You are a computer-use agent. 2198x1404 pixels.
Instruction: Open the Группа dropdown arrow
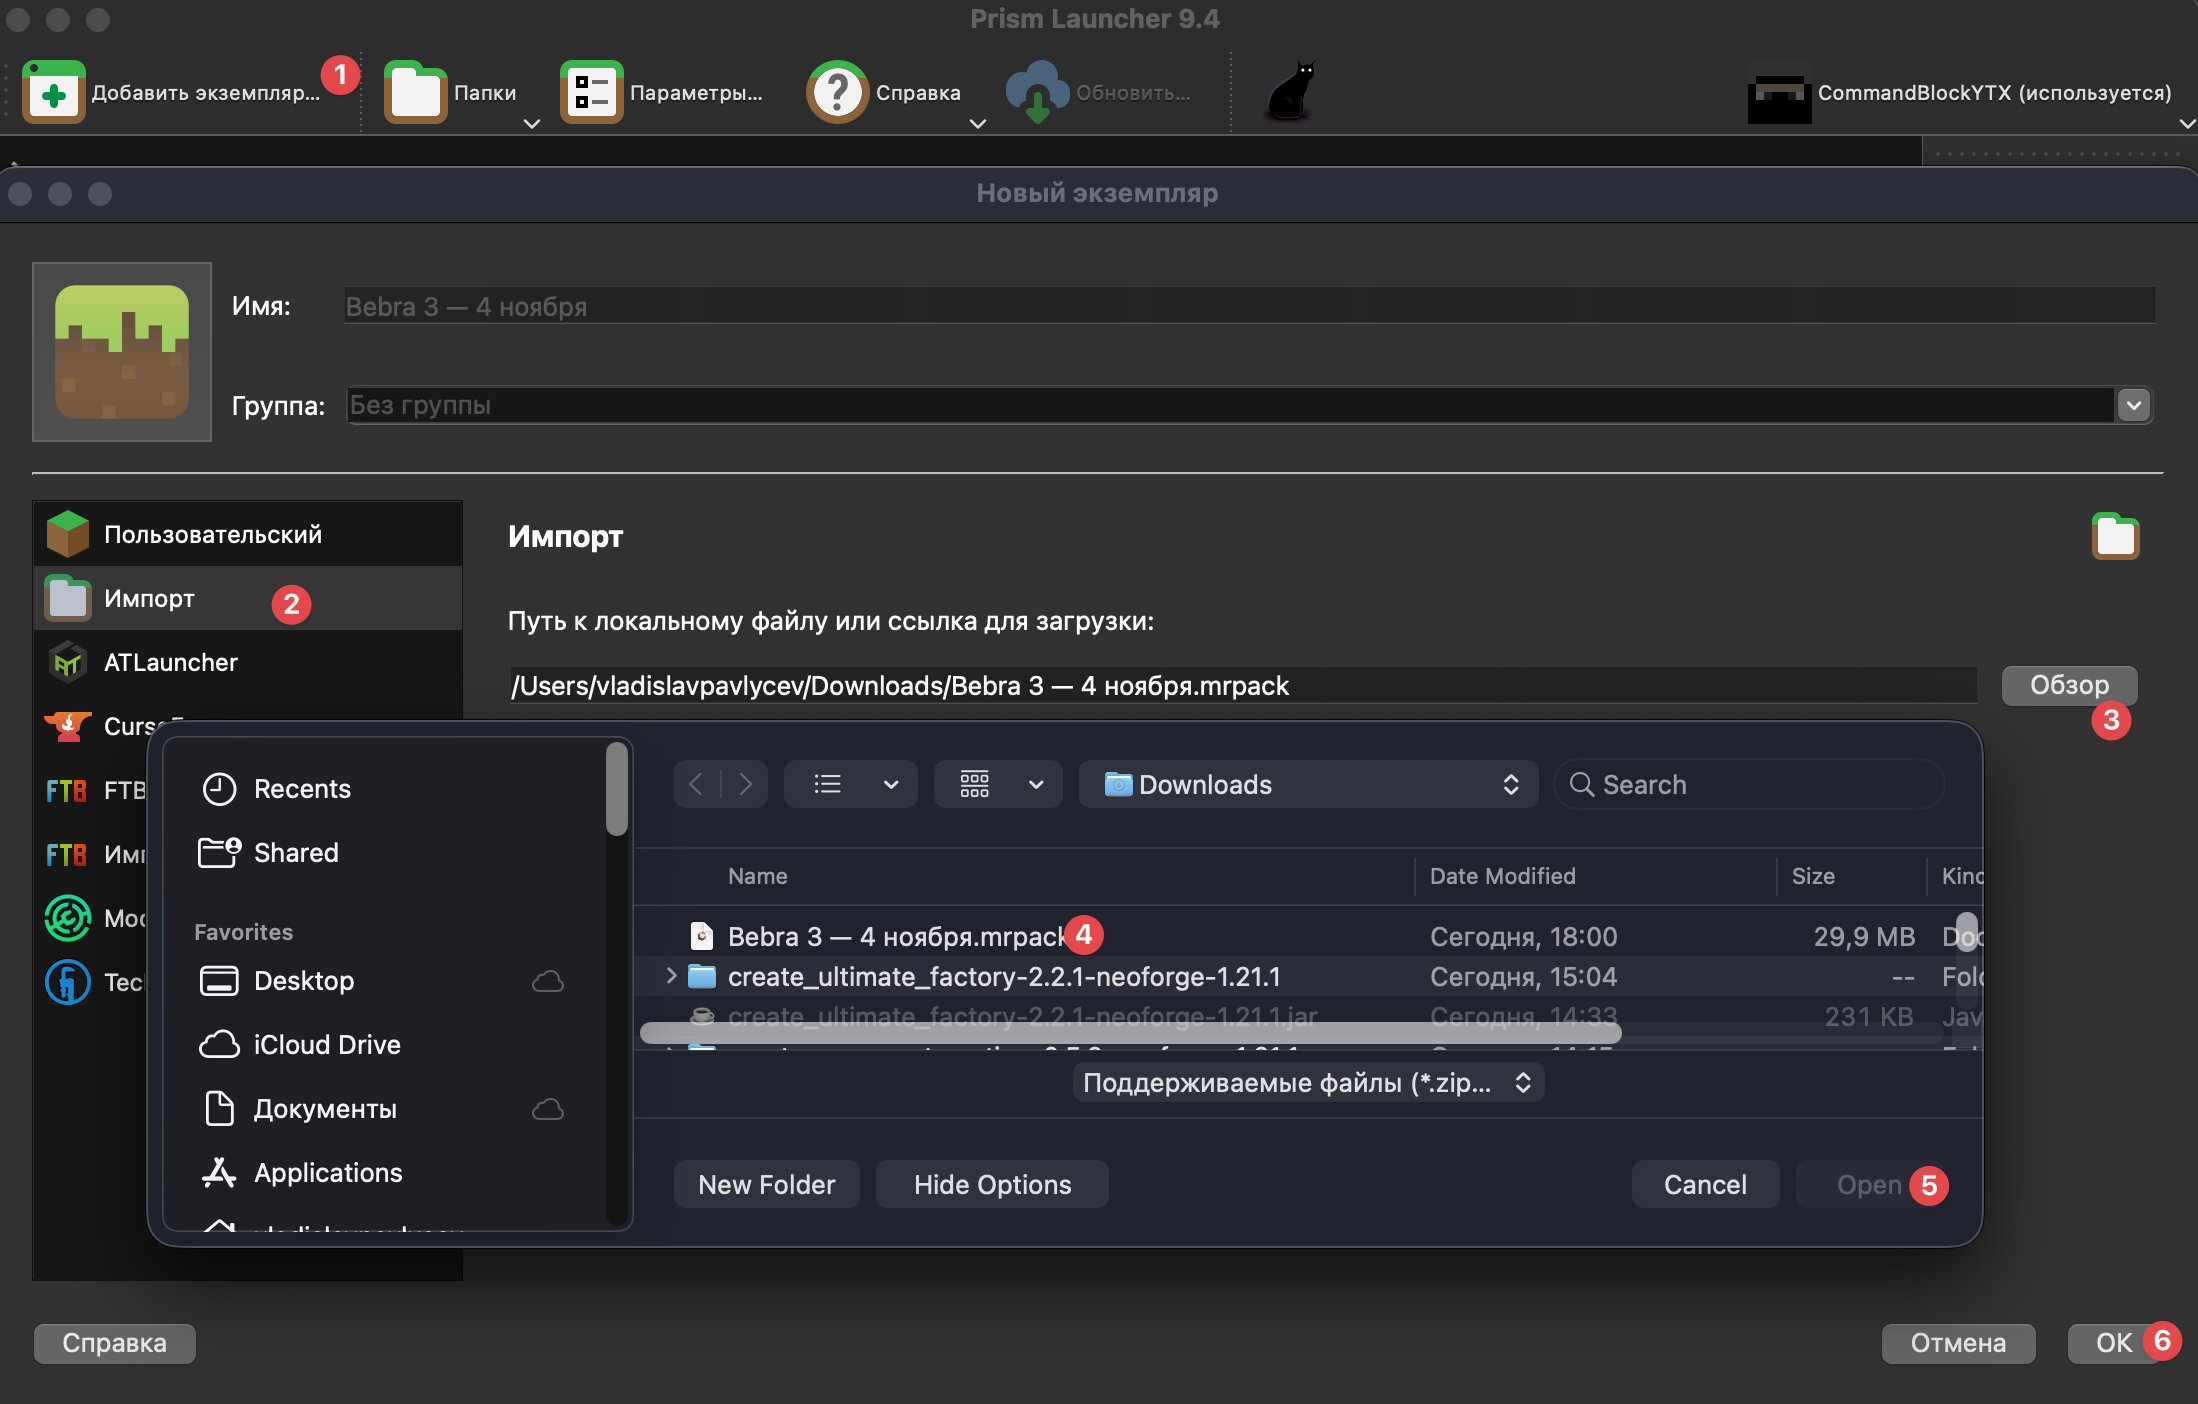click(x=2134, y=405)
